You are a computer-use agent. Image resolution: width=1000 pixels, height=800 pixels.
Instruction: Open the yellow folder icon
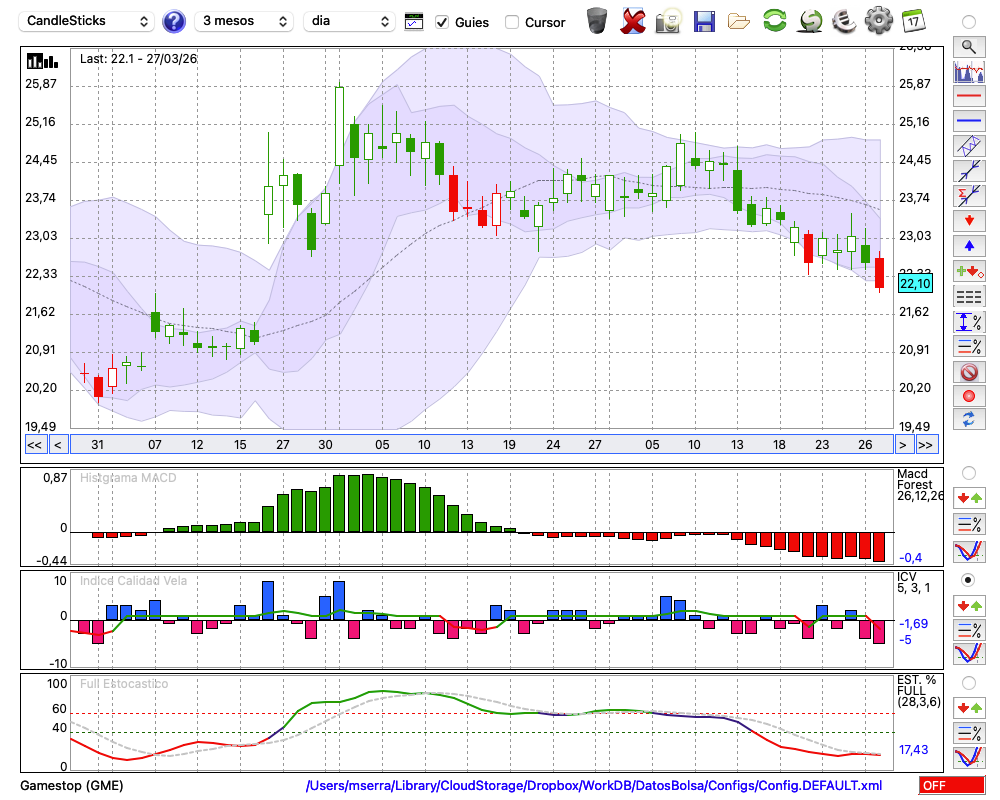coord(739,21)
